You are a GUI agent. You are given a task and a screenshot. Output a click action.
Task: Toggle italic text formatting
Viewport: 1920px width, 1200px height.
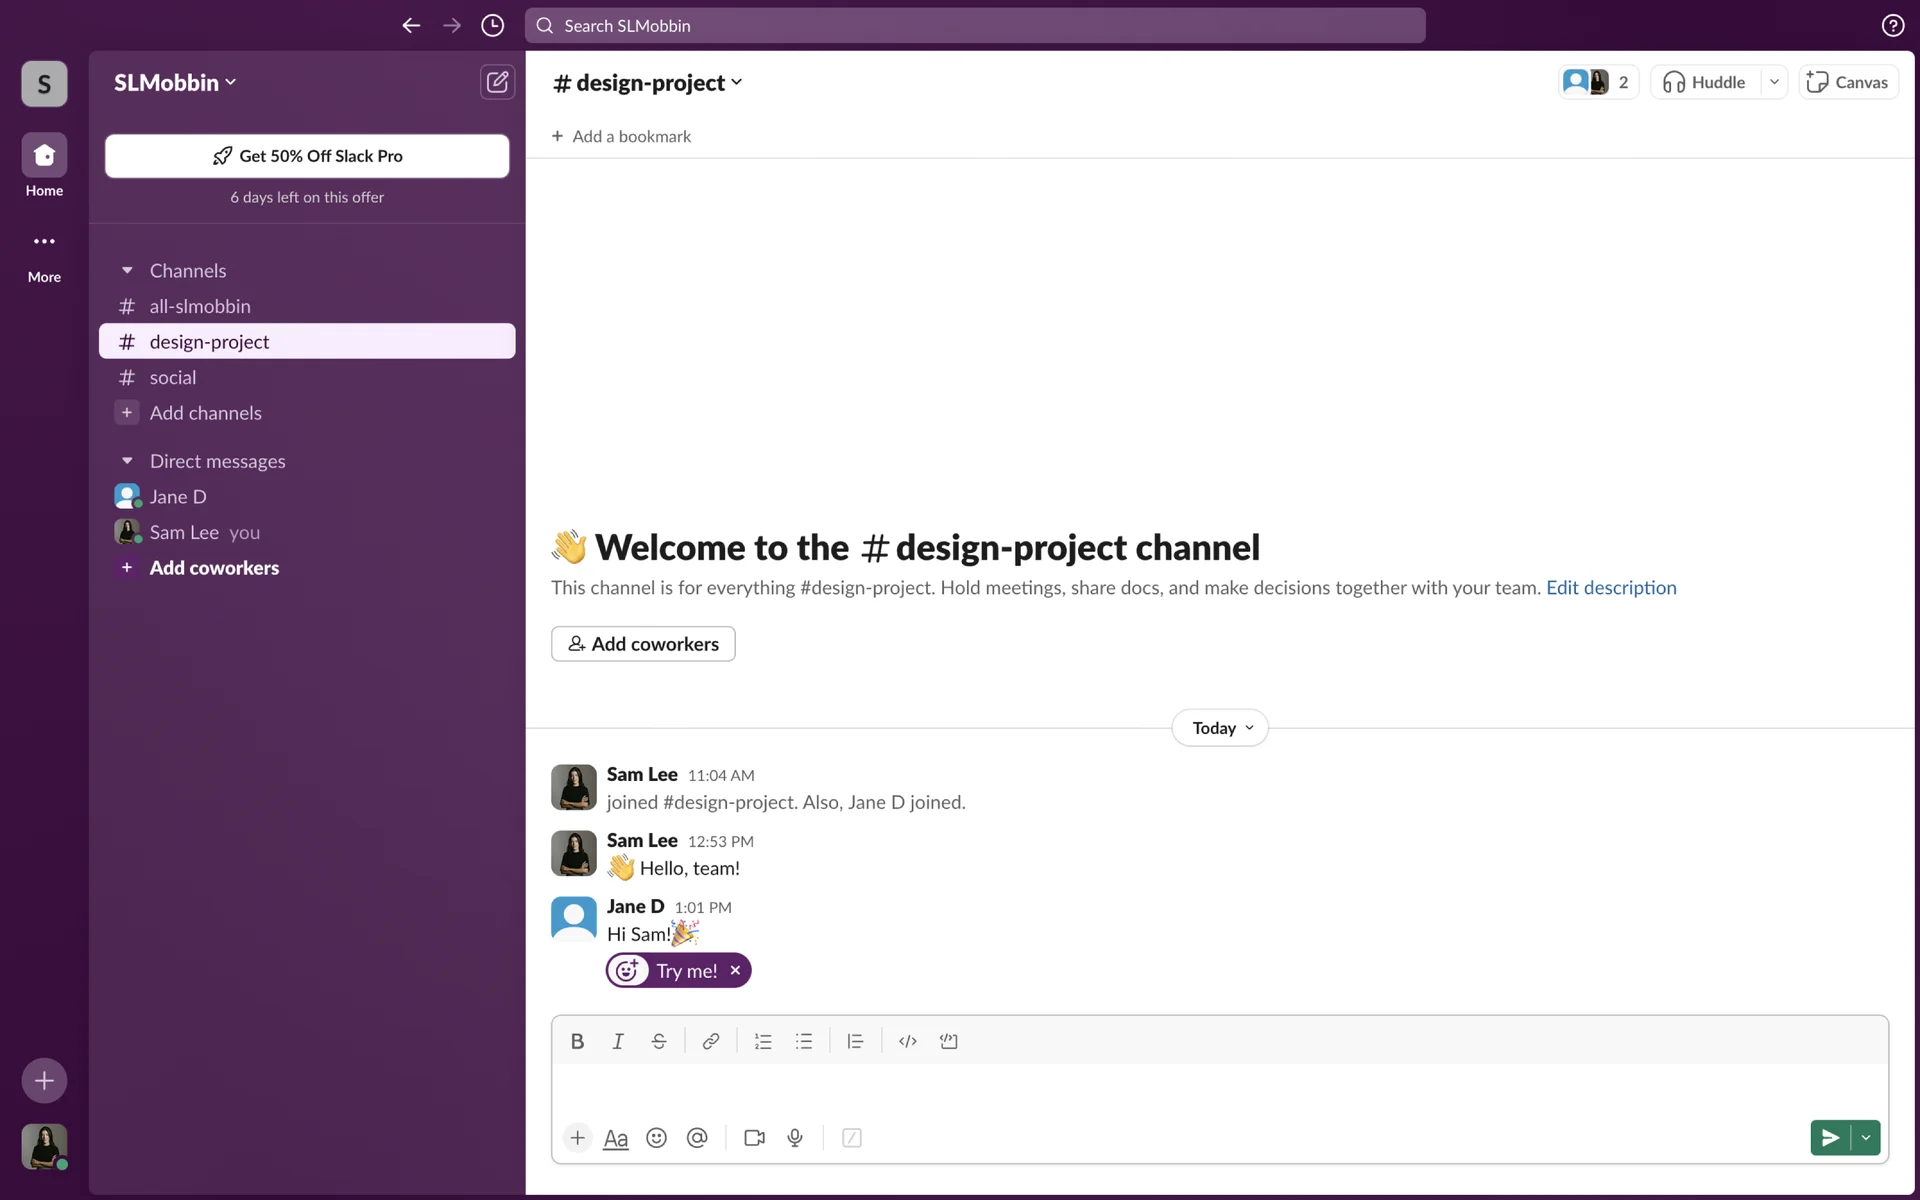(x=618, y=1041)
